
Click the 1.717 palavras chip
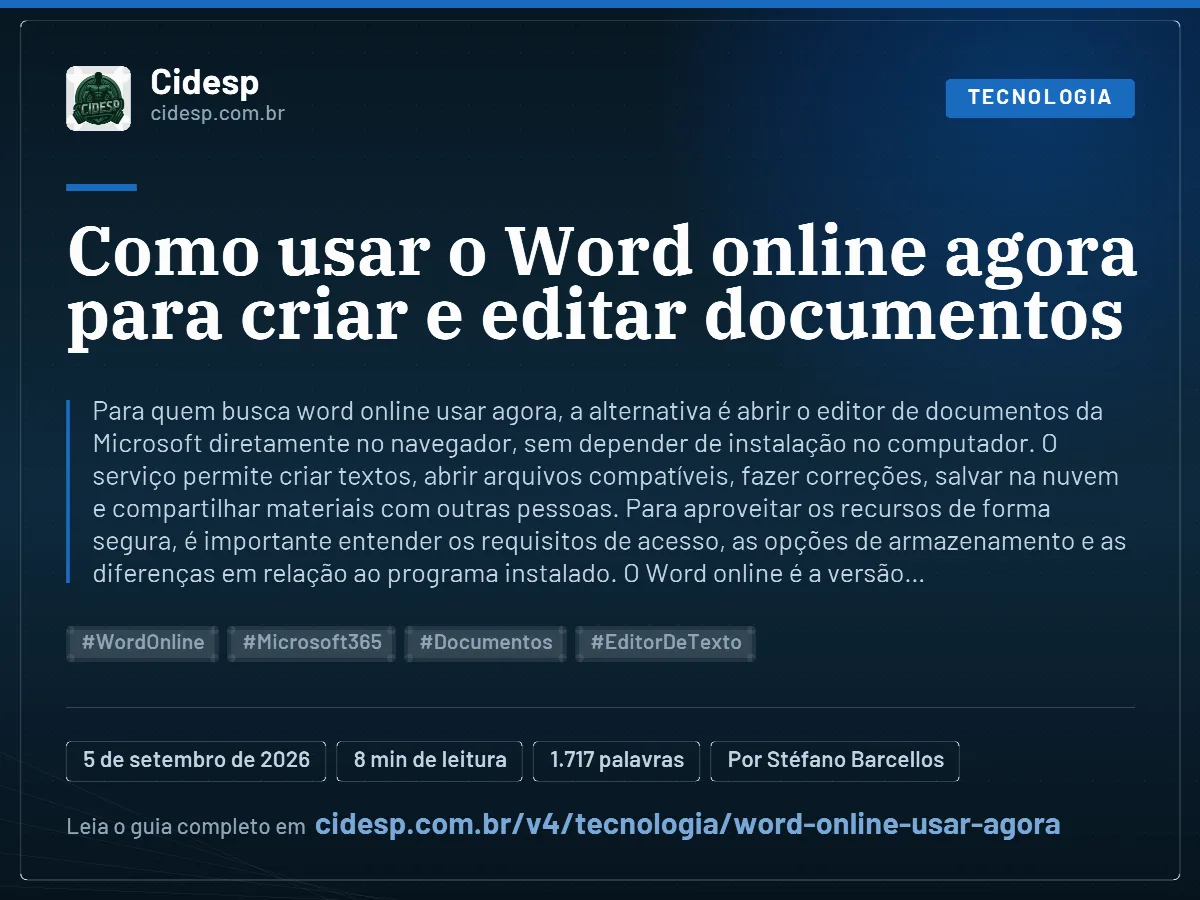[617, 760]
